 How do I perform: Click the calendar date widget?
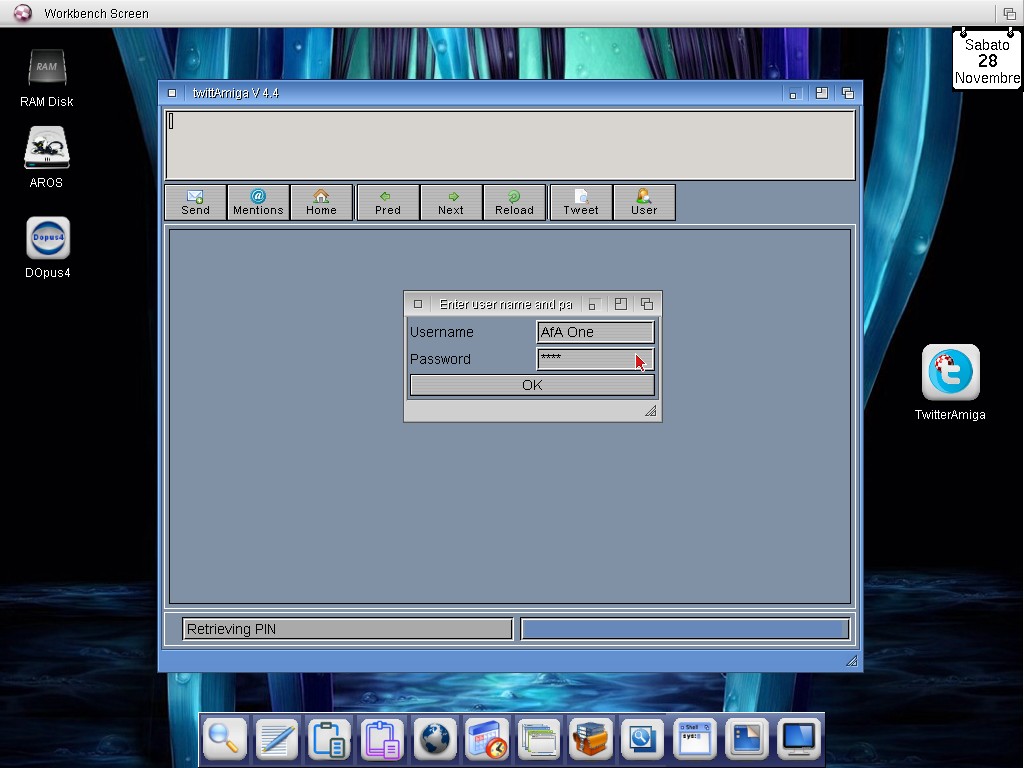987,61
